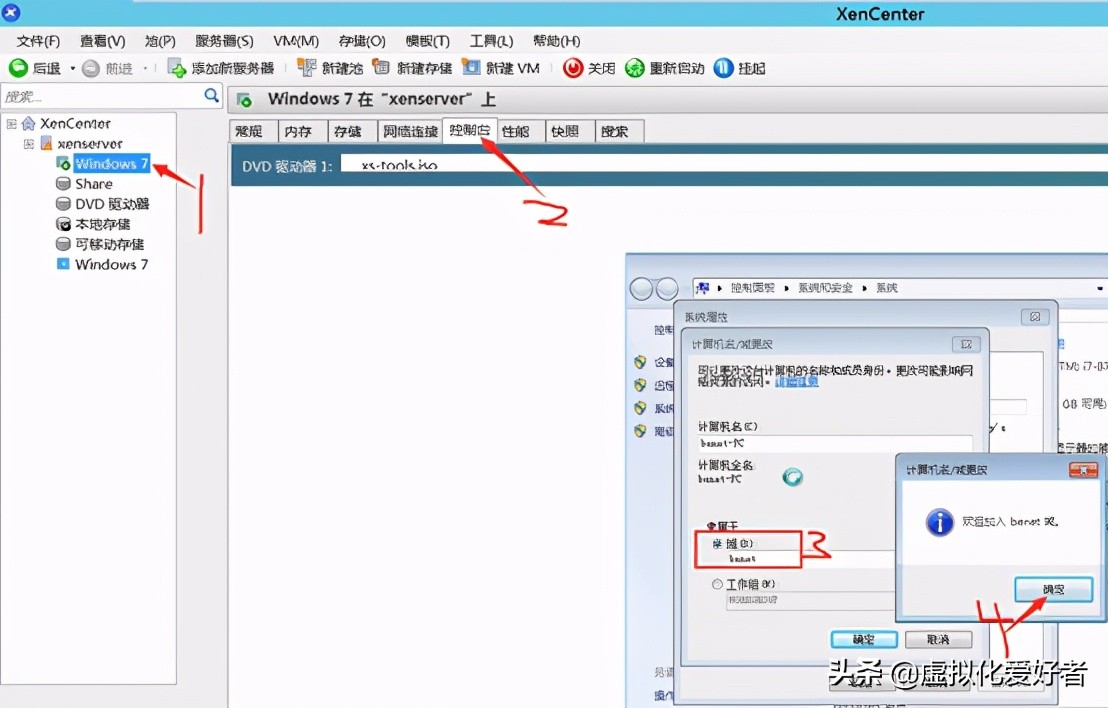Click the New VM (新建 VM) toolbar icon
Screen dimensions: 1108x708
[x=471, y=68]
